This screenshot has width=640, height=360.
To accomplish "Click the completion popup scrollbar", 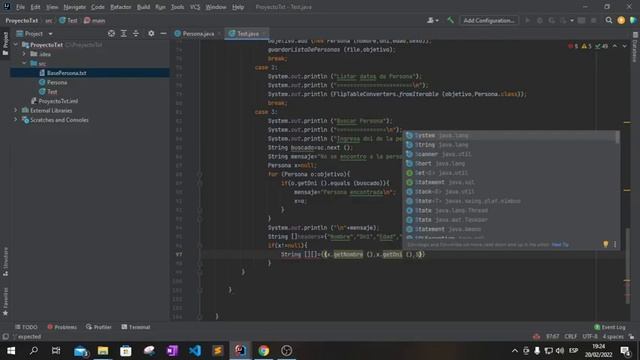I will click(618, 137).
